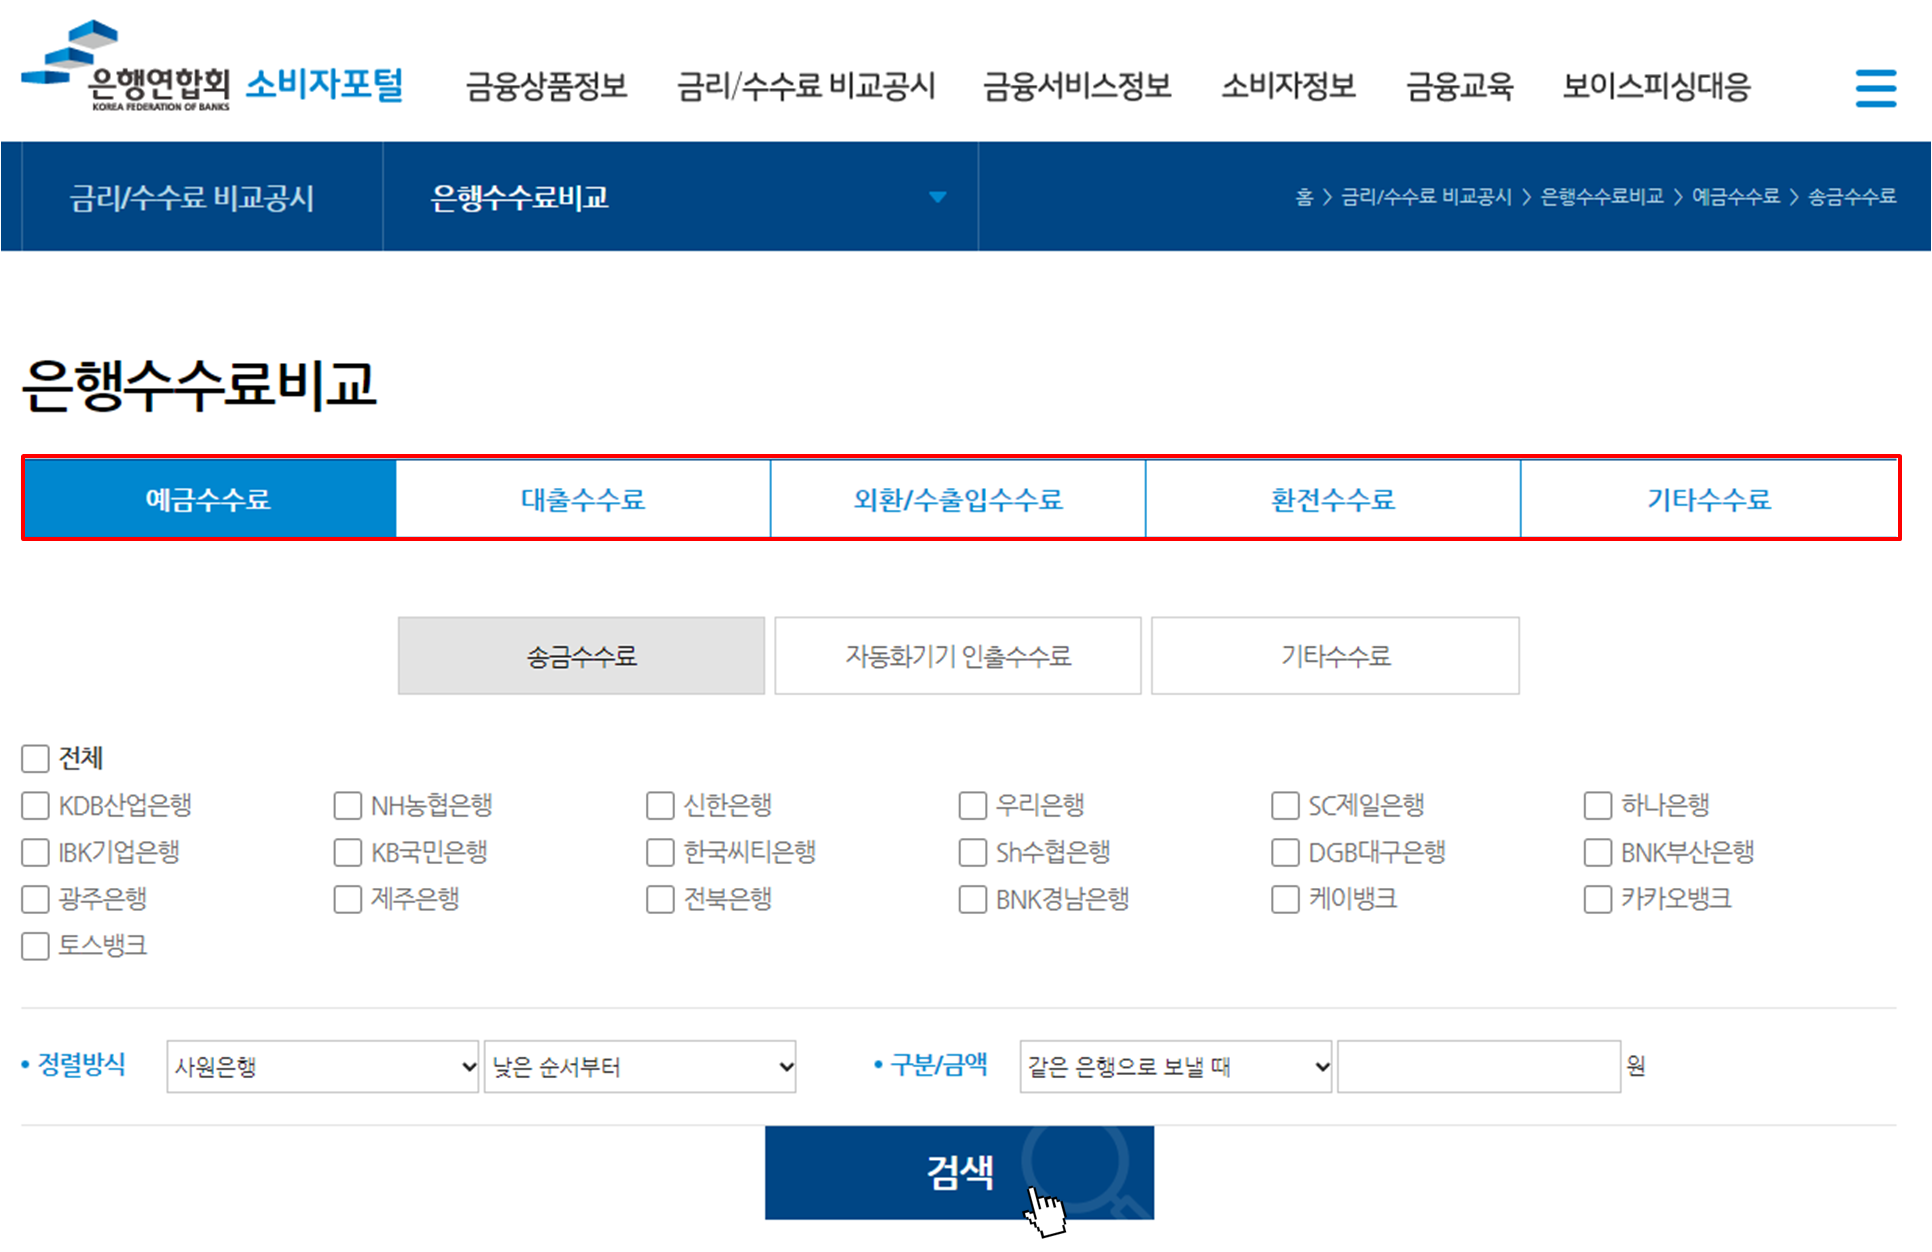The image size is (1932, 1252).
Task: Switch to the 기타수수료 top tab
Action: click(x=1709, y=499)
